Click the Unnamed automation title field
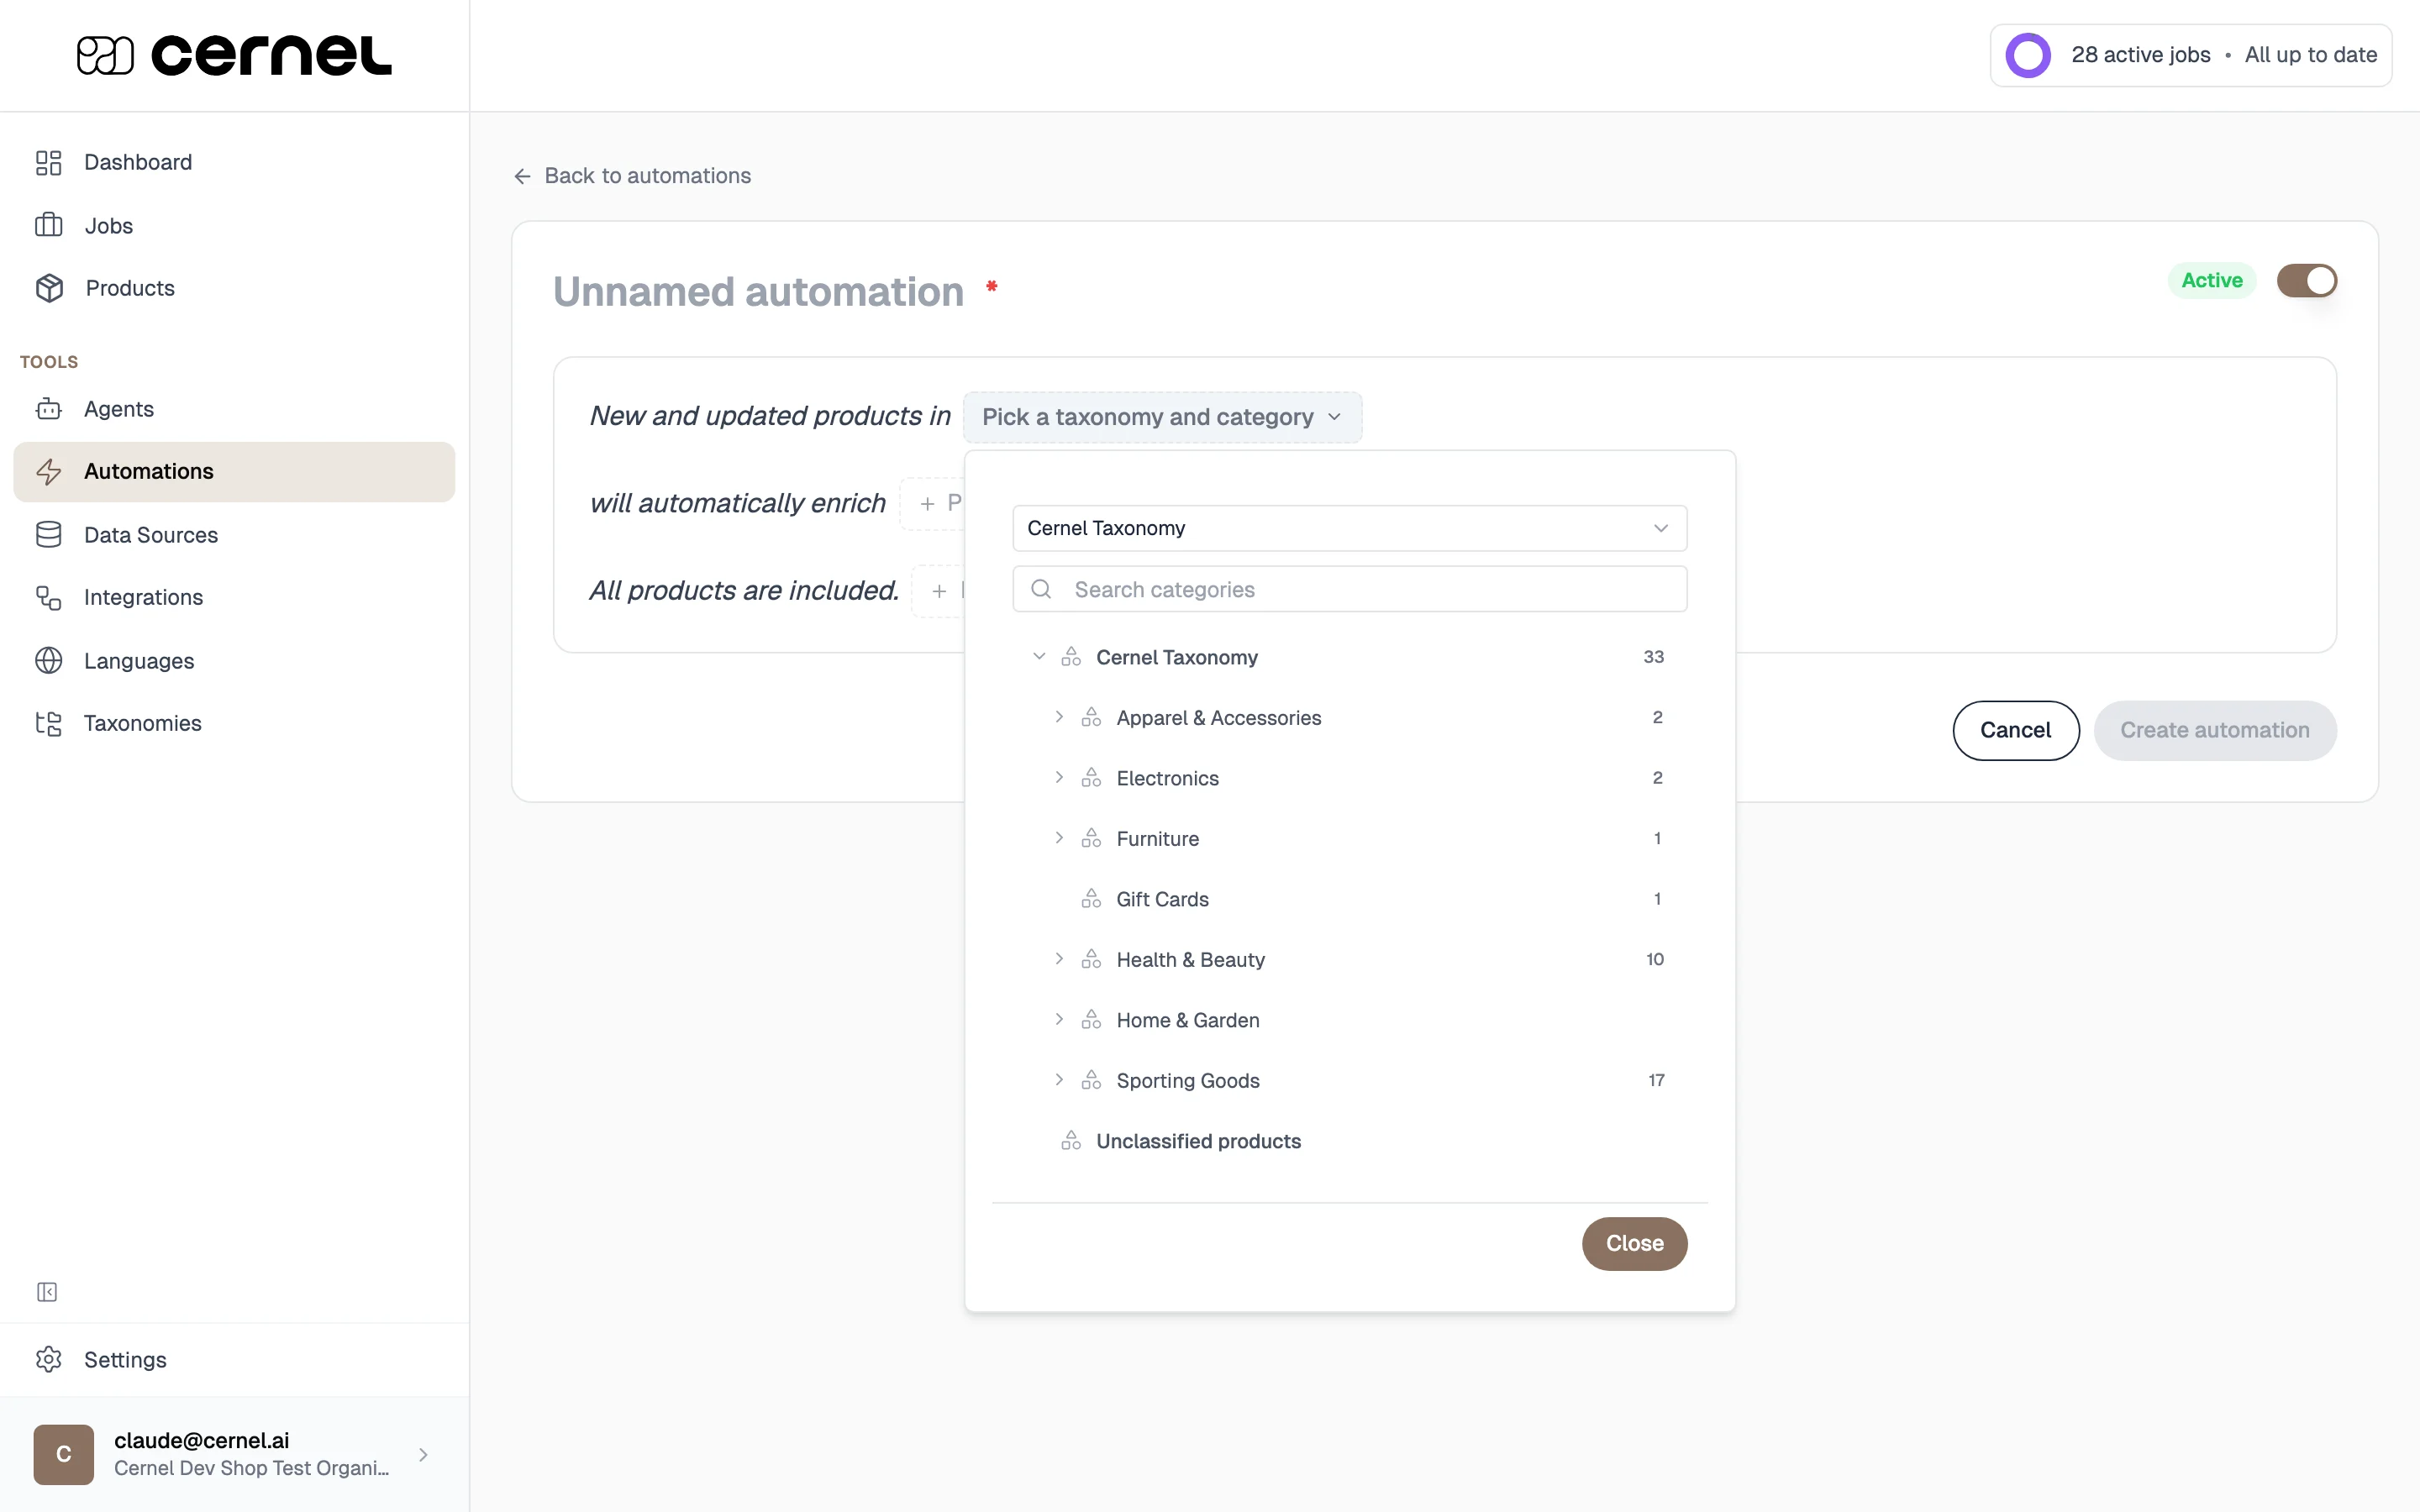 (758, 292)
